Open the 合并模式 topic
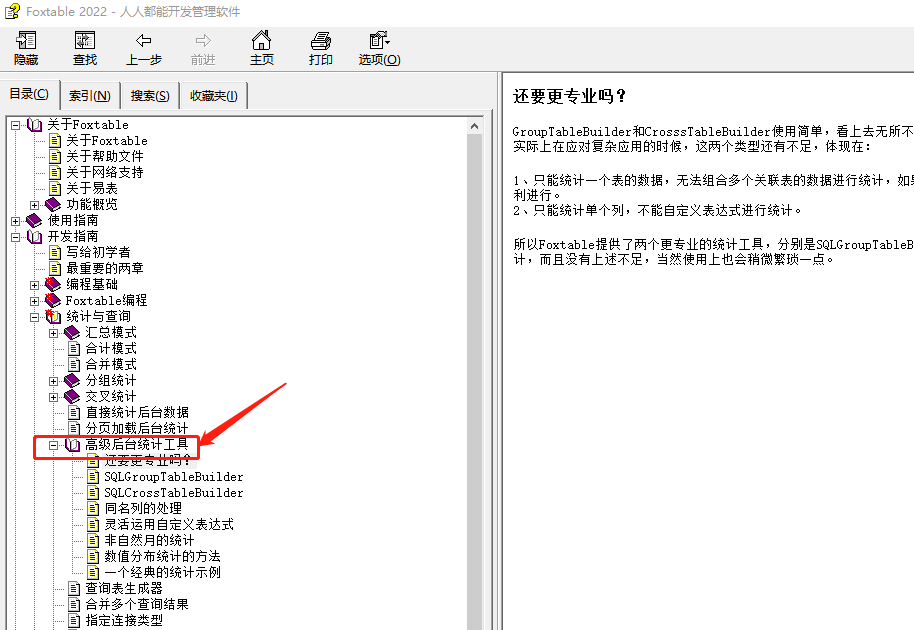 coord(111,364)
